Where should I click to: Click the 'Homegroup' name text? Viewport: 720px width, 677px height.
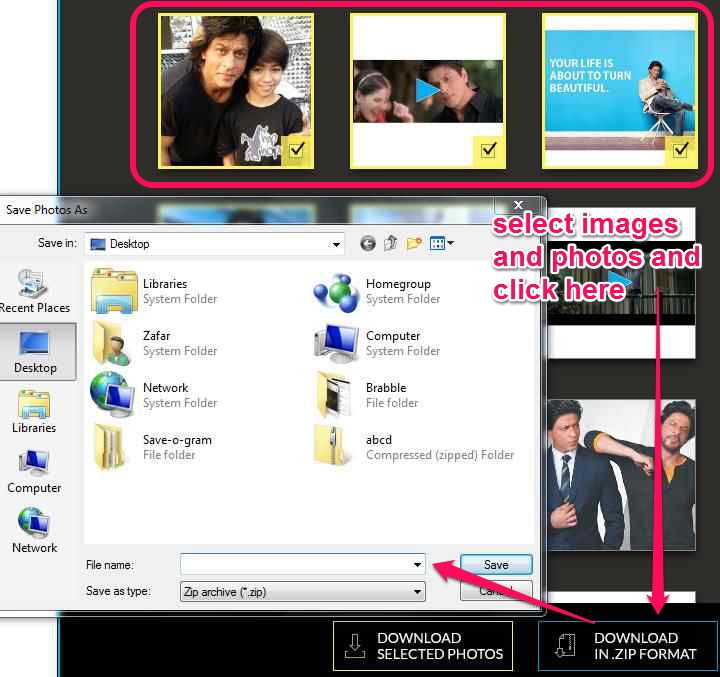(x=398, y=284)
